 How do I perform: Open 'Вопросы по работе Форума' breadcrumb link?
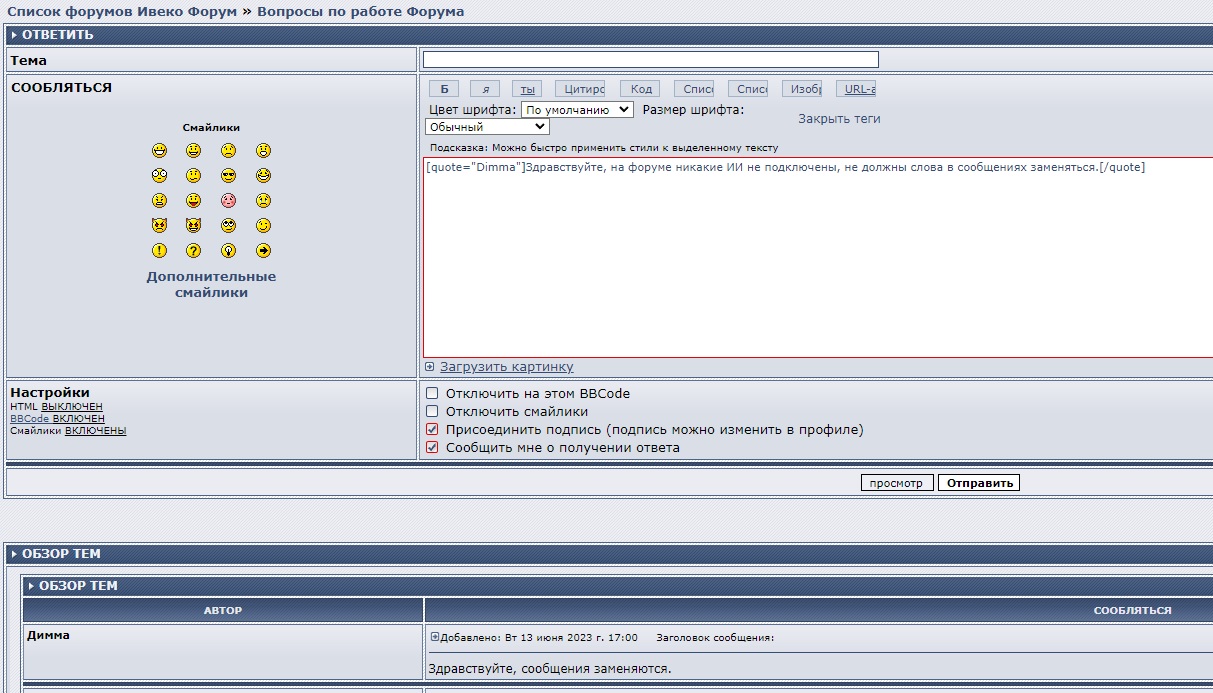360,12
